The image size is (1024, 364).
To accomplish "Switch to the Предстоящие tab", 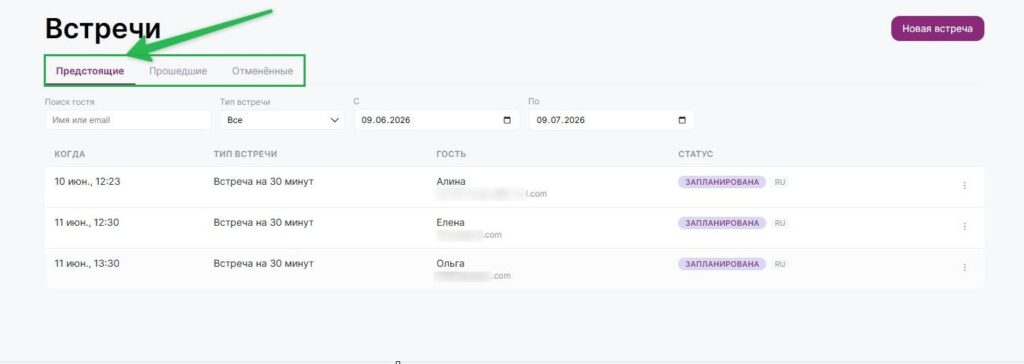I will coord(90,71).
